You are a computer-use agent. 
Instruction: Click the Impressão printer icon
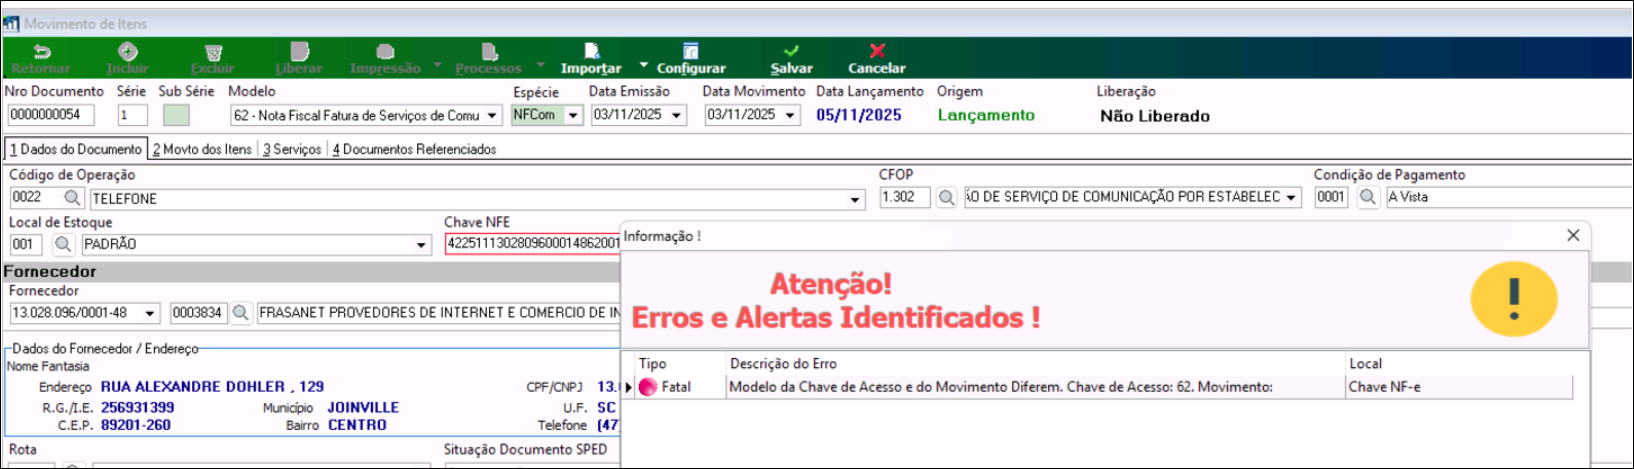(385, 52)
